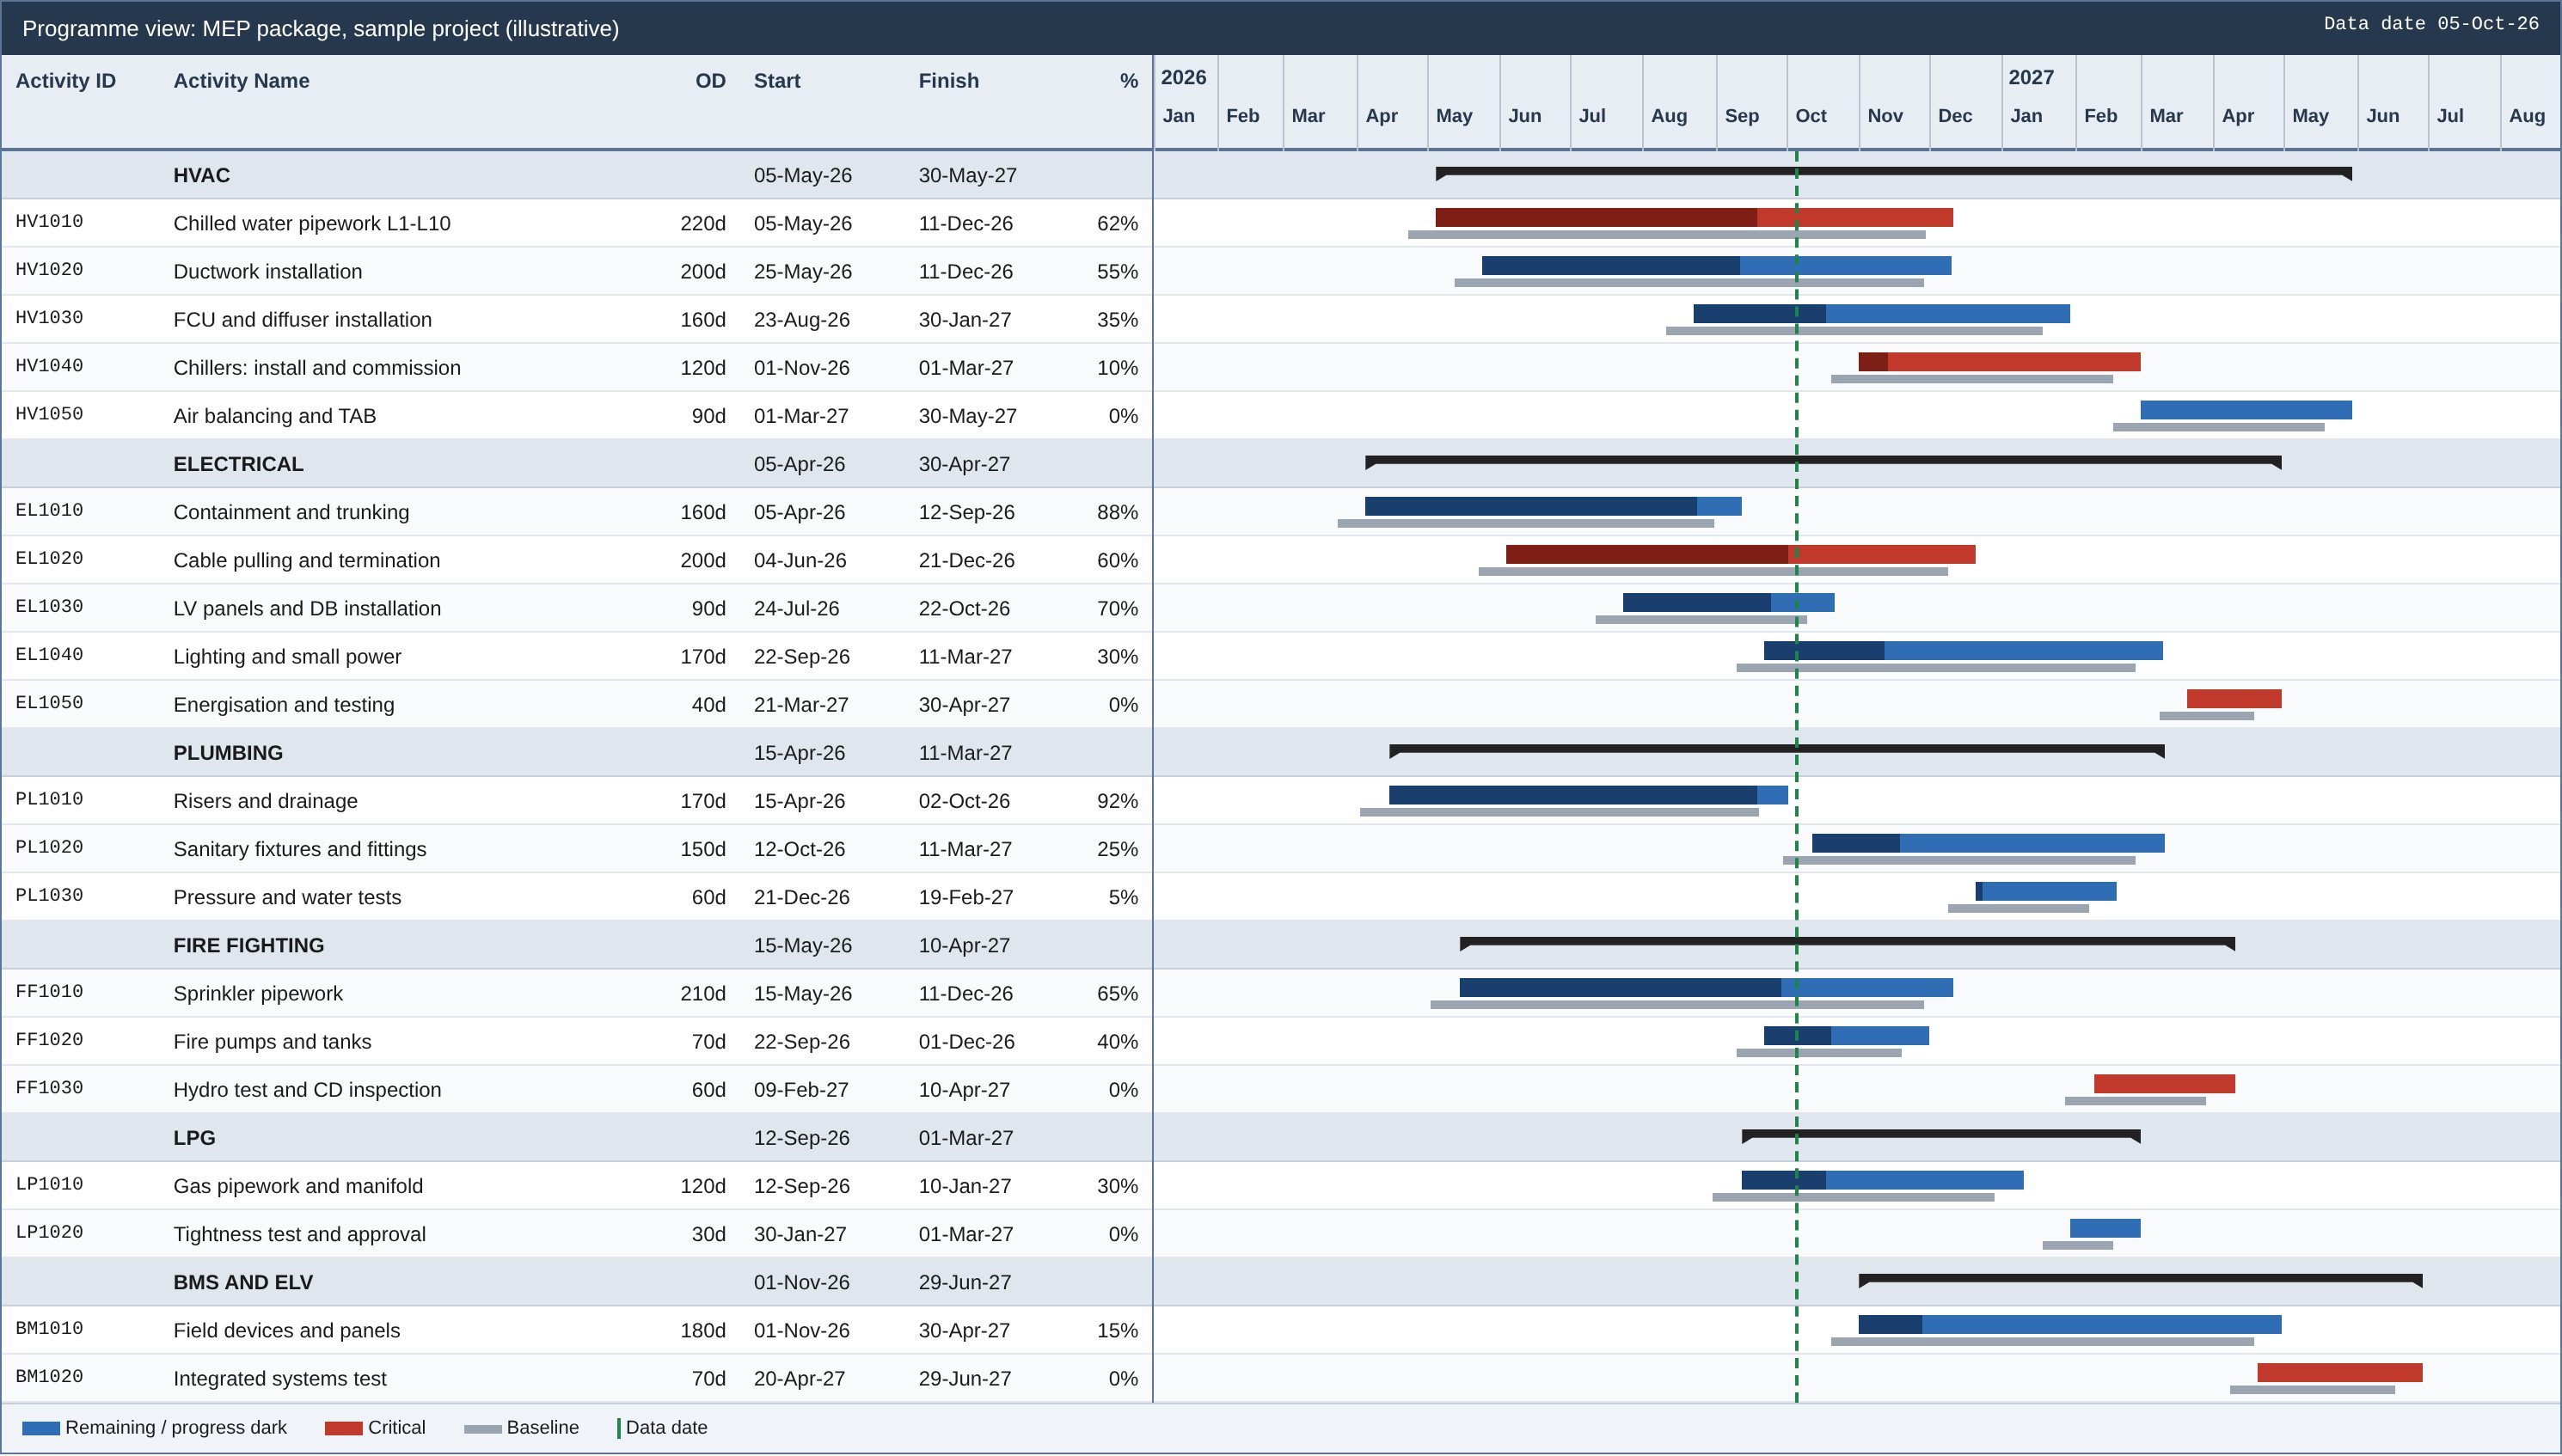
Task: Click the '220d' duration for Chilled water pipework
Action: pos(703,223)
